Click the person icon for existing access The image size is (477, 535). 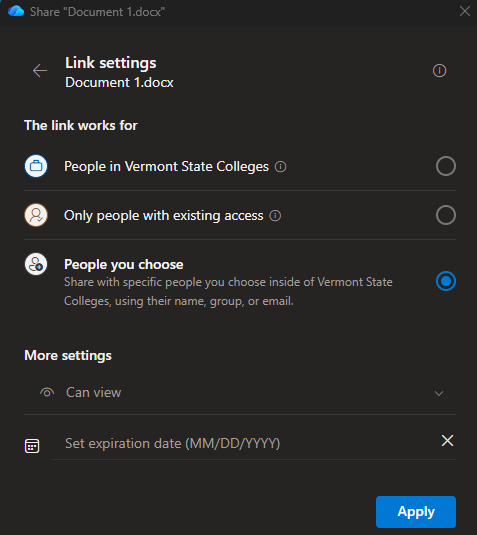coord(36,215)
